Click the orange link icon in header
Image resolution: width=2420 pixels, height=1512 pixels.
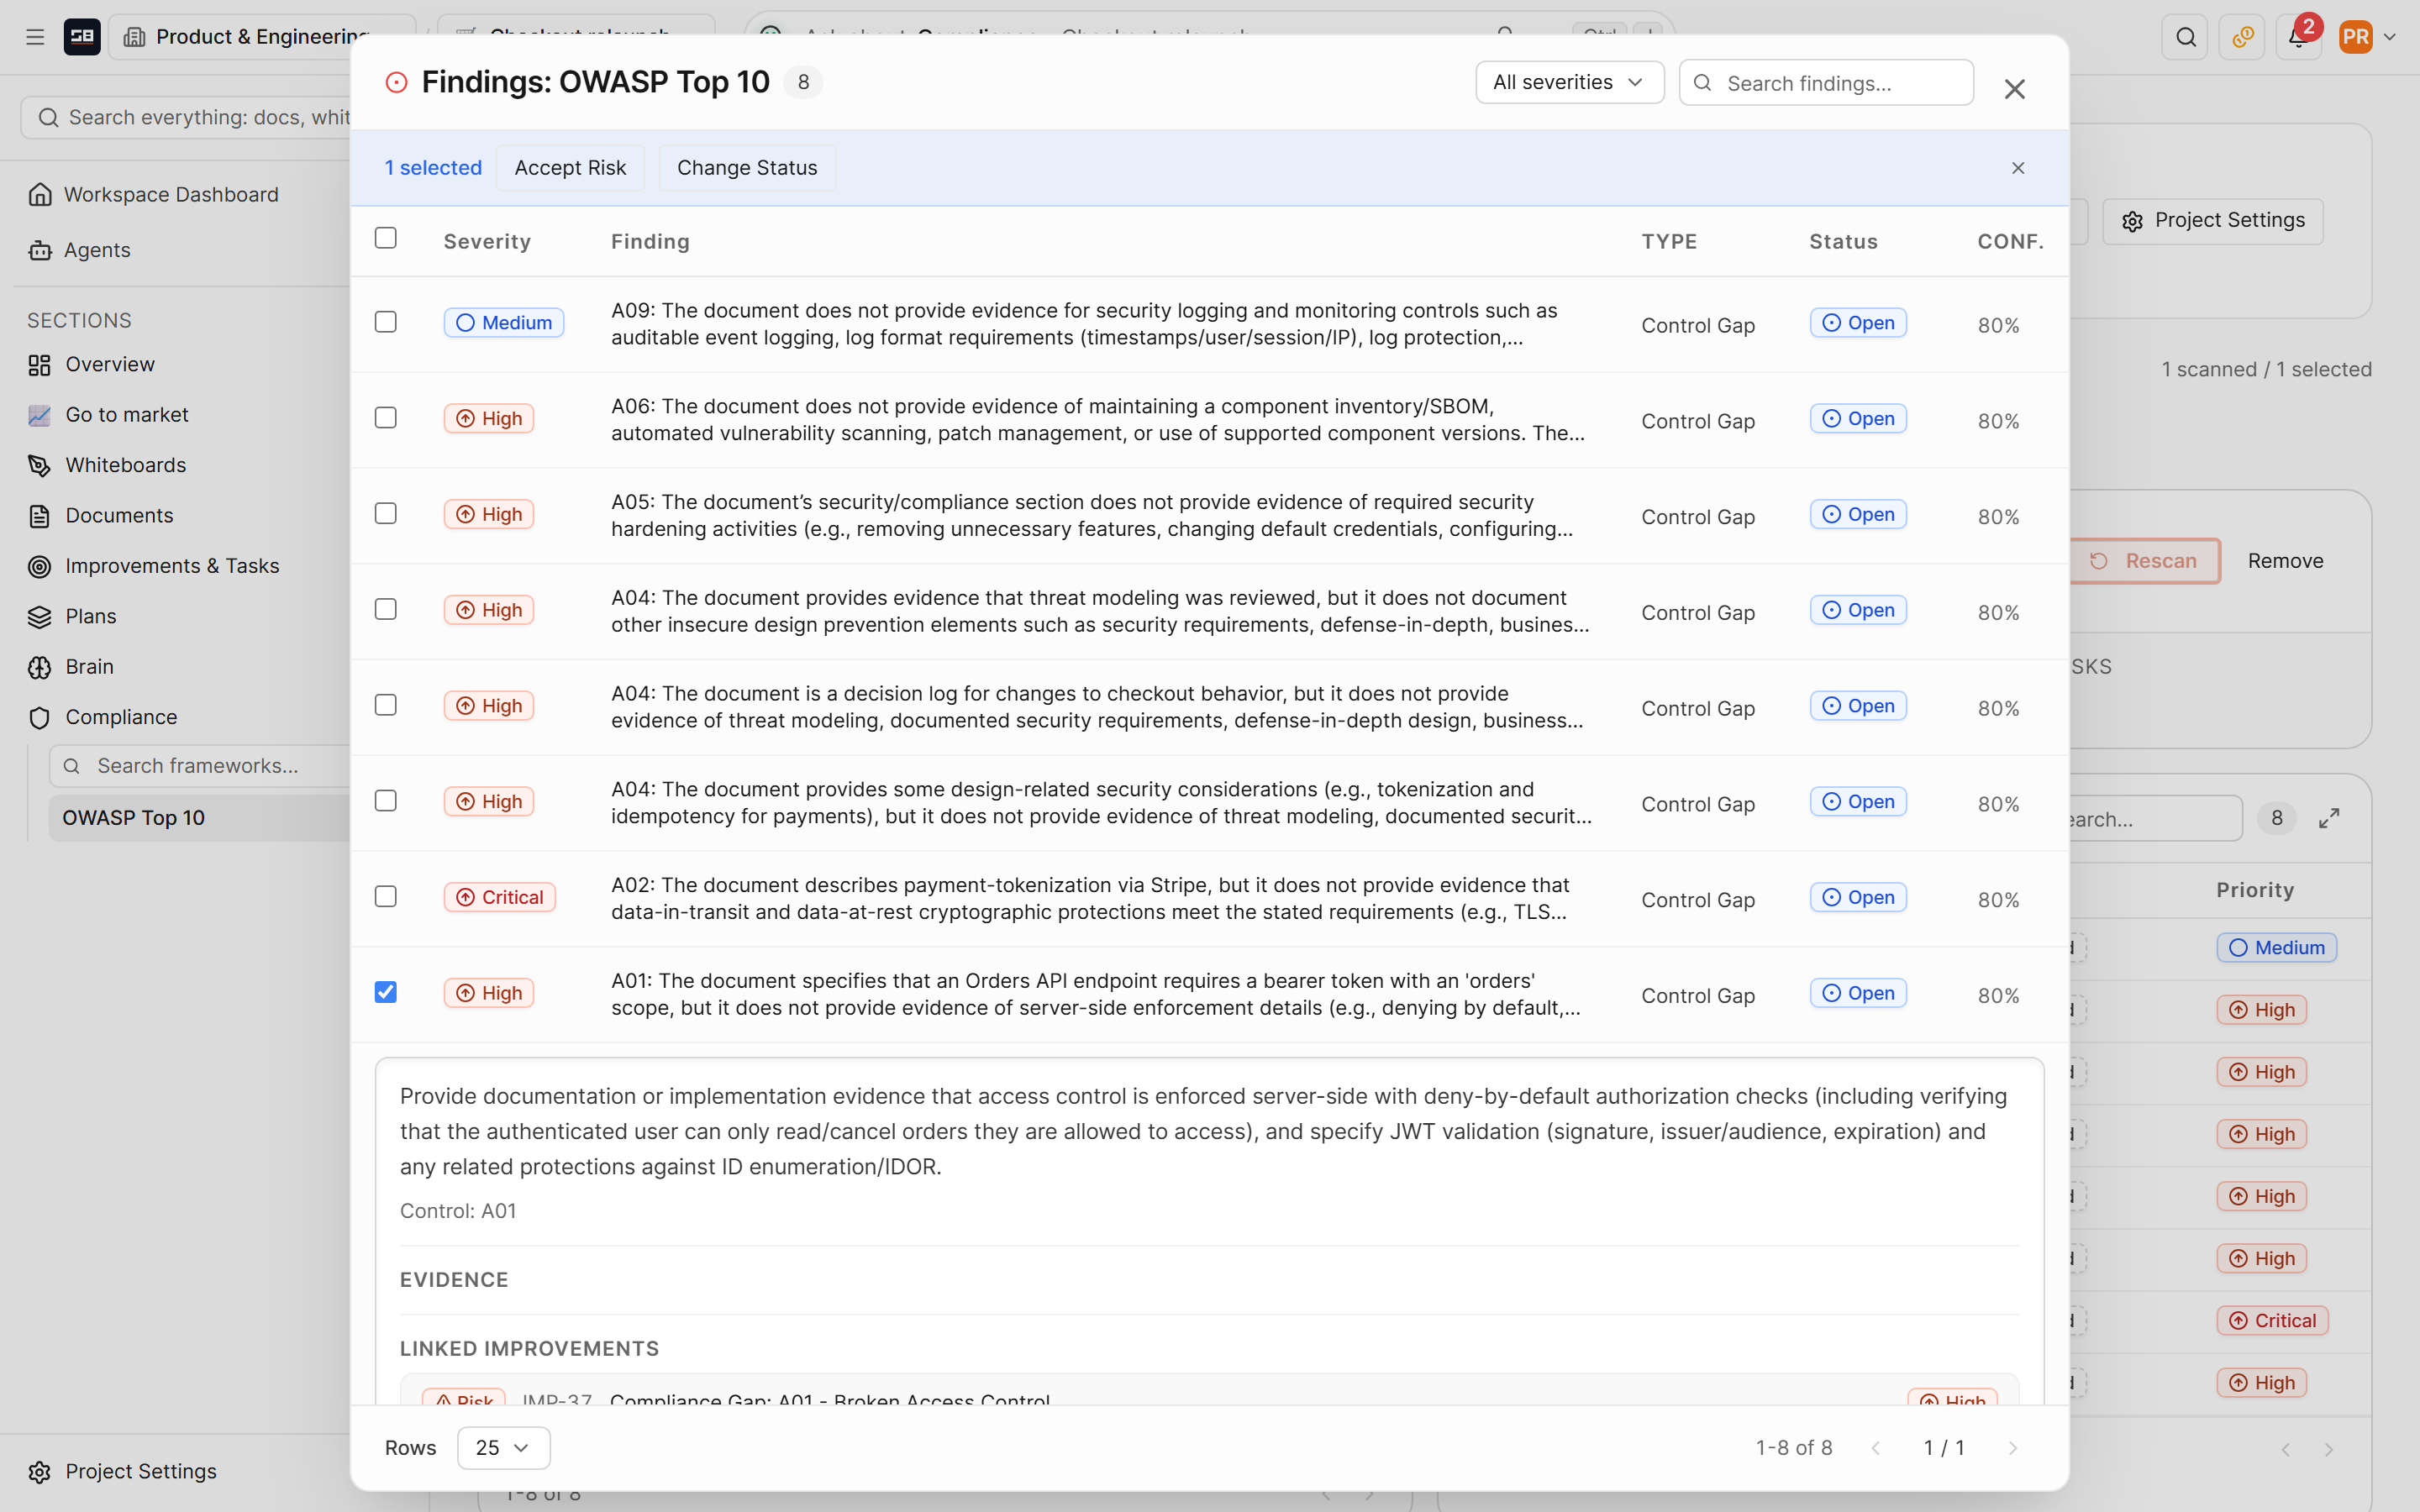pos(2242,37)
